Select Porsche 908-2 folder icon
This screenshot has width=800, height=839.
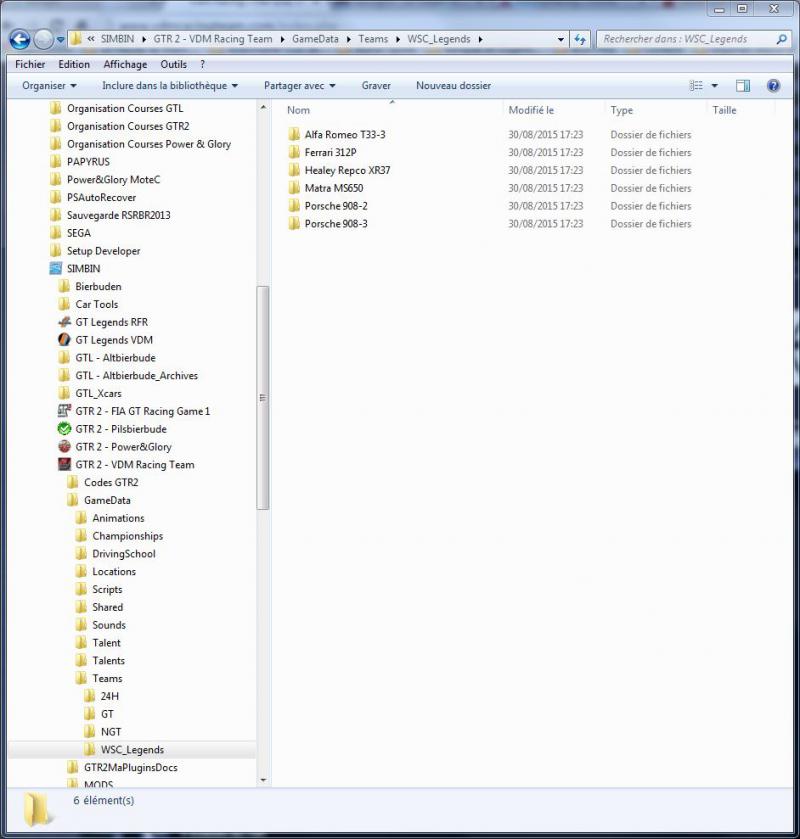(x=294, y=206)
